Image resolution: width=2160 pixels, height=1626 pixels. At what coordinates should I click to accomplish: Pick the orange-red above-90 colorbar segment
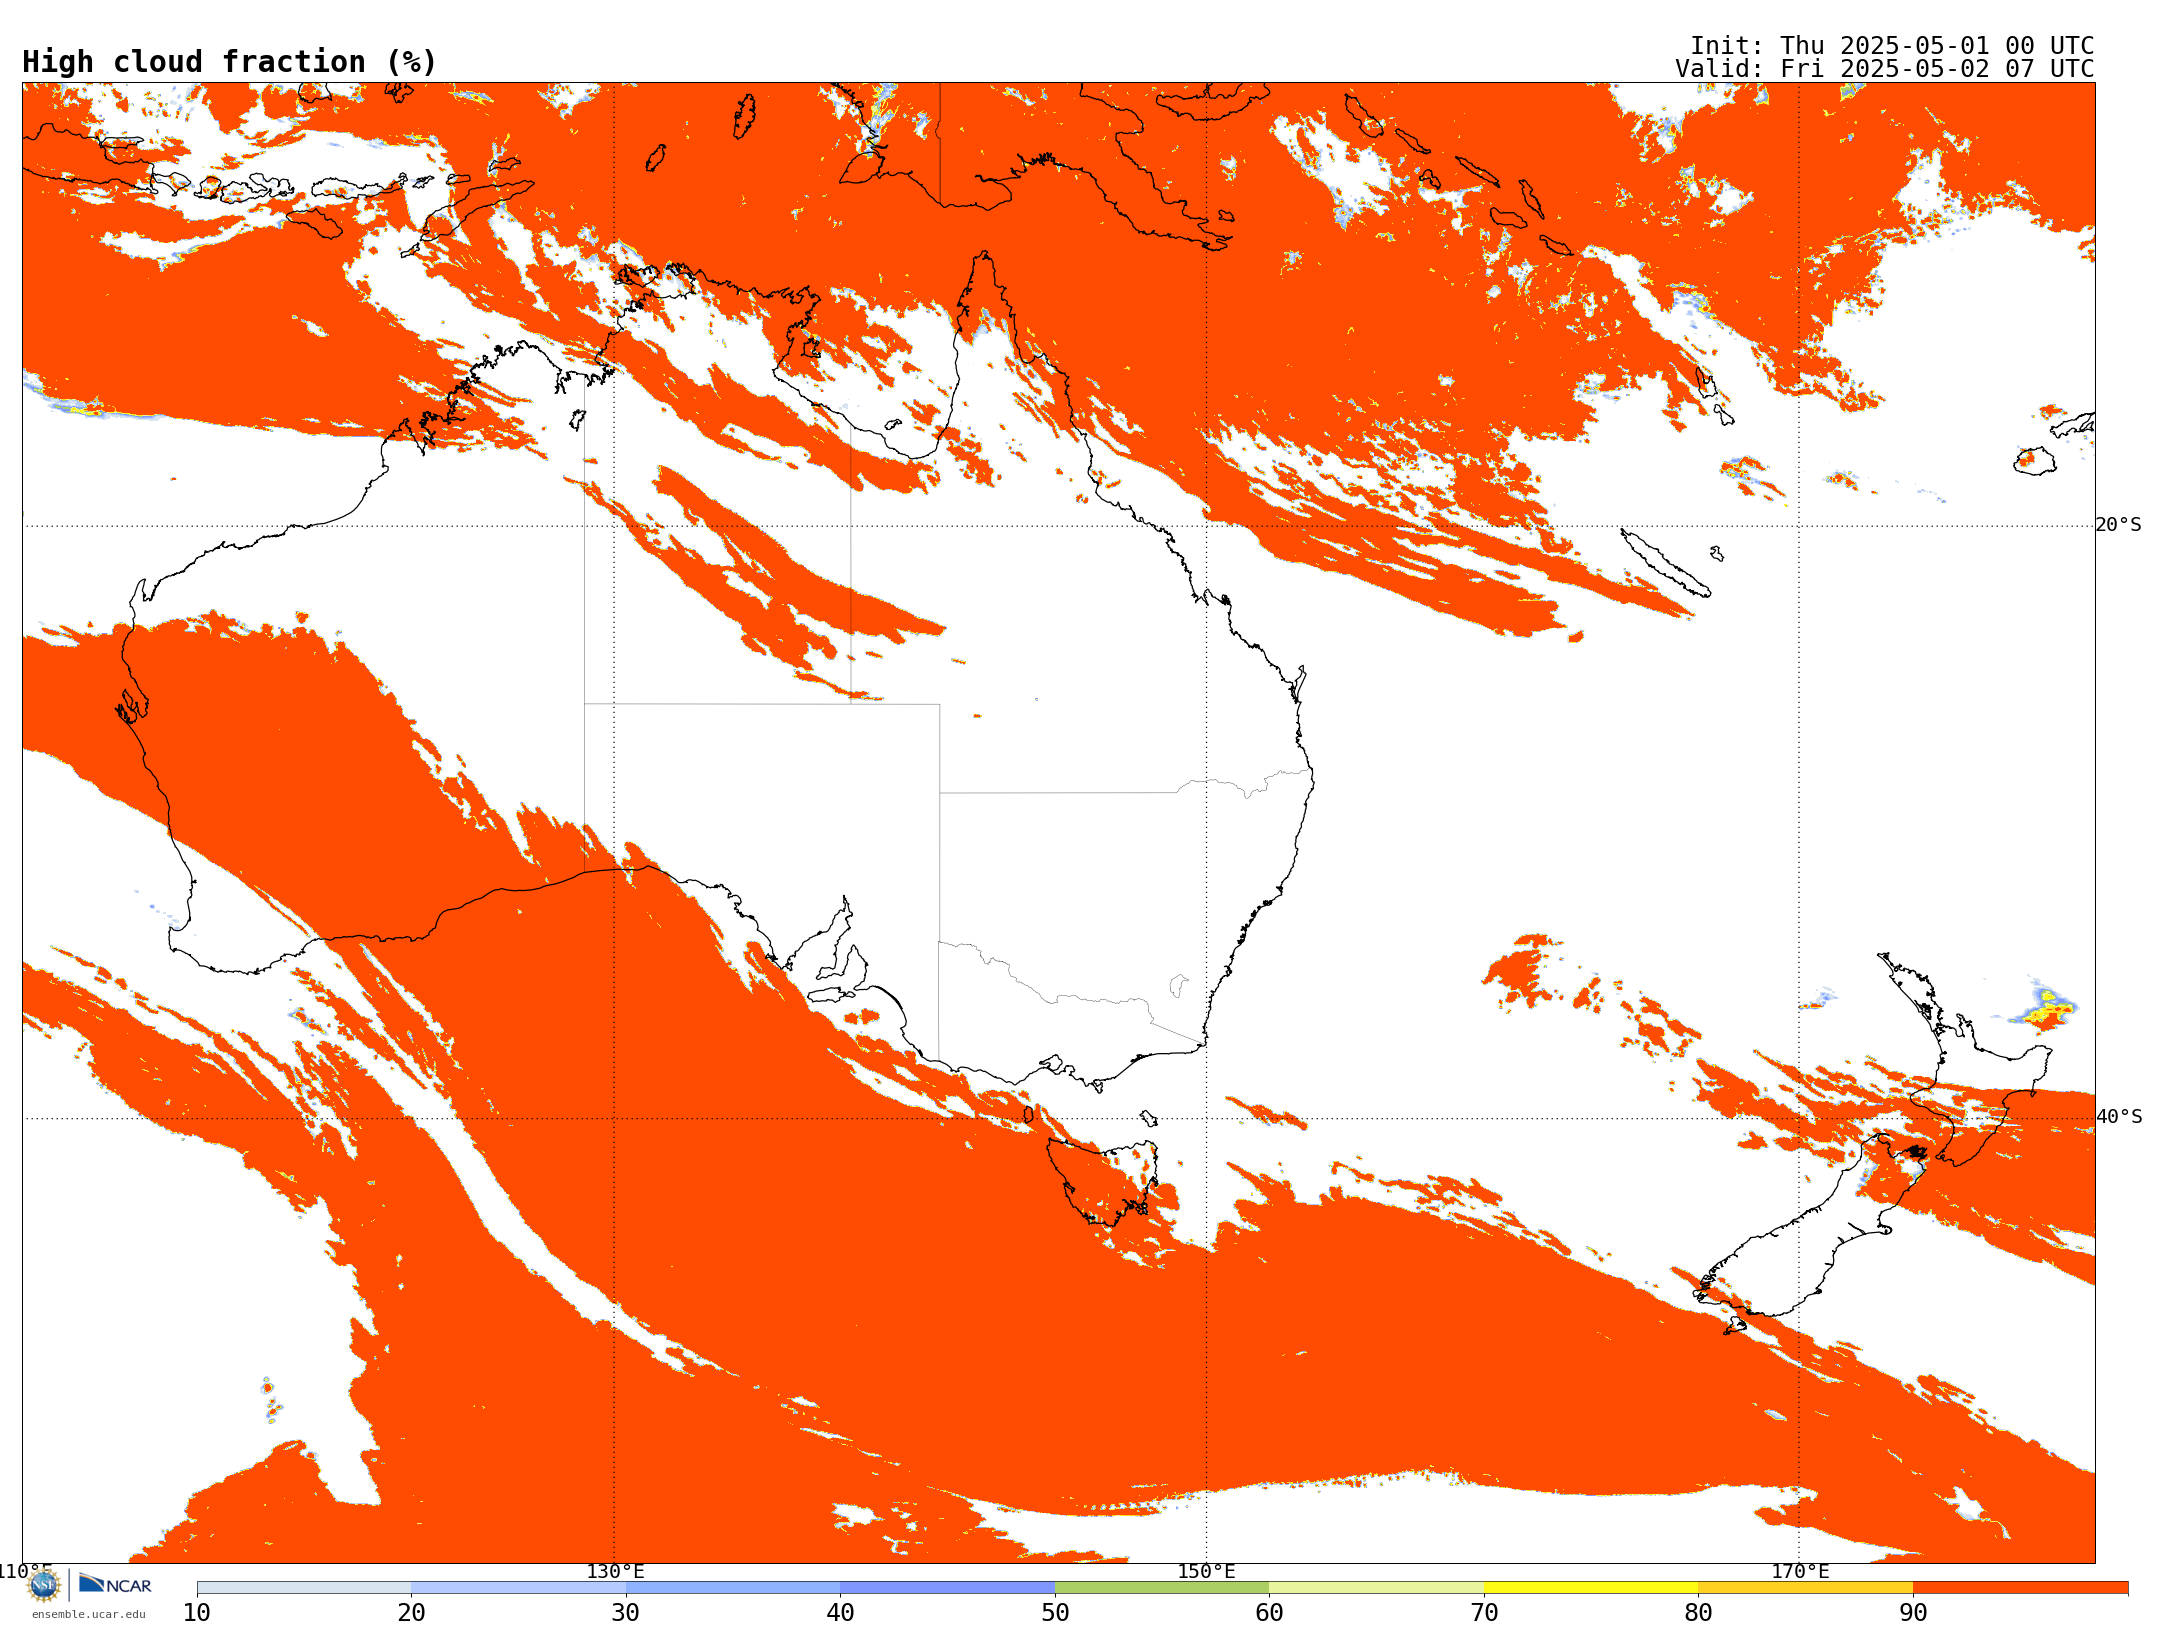coord(2020,1588)
